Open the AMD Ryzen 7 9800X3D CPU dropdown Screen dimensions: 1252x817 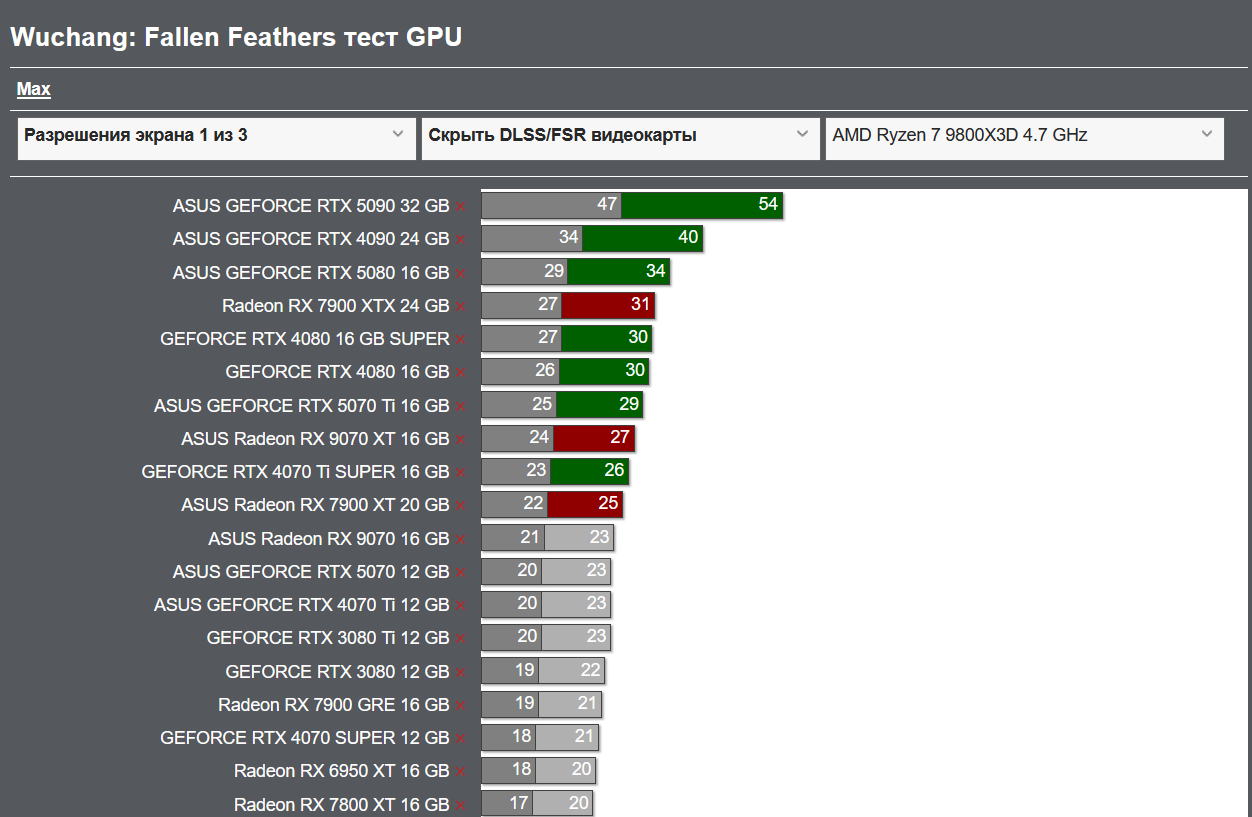tap(1024, 138)
